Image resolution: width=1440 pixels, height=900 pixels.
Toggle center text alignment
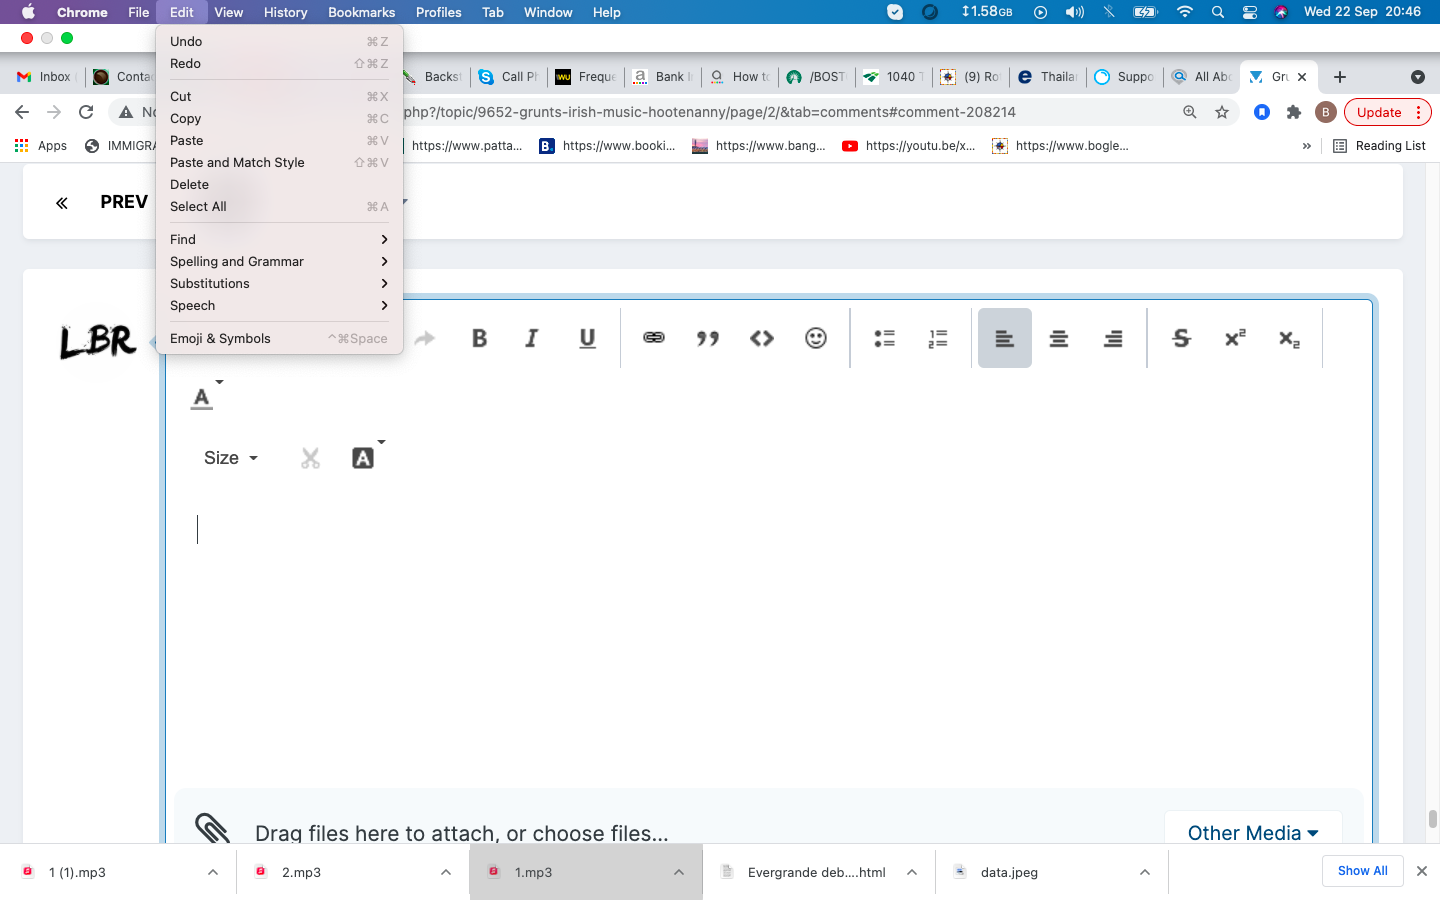click(1059, 338)
